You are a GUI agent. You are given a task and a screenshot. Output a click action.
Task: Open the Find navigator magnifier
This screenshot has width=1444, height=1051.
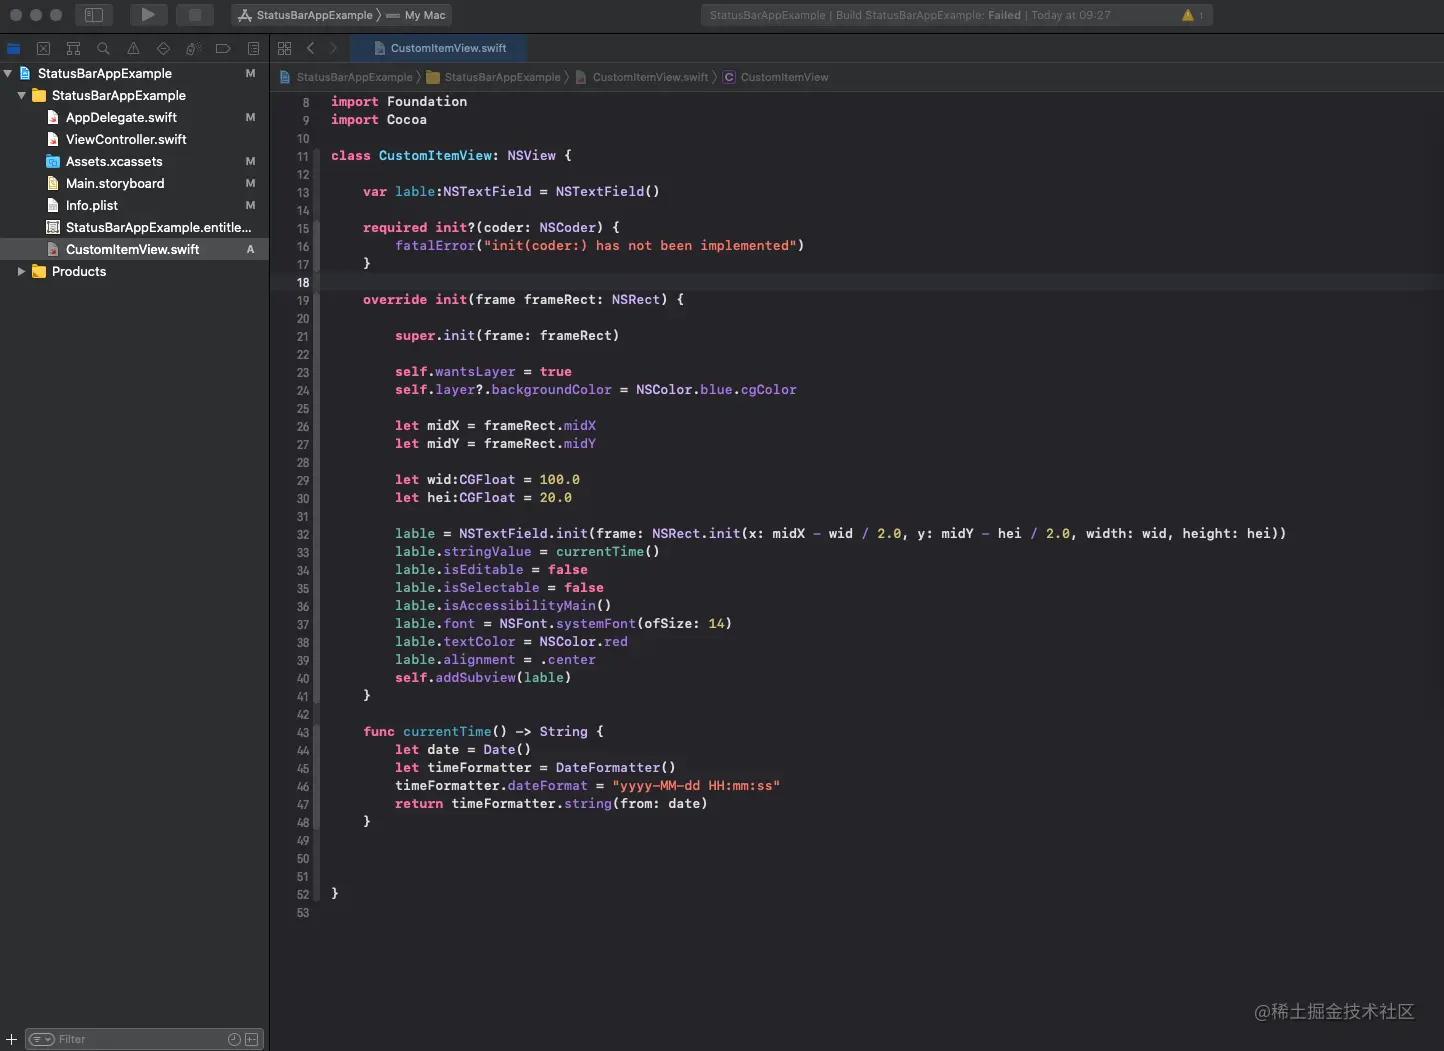pyautogui.click(x=103, y=48)
